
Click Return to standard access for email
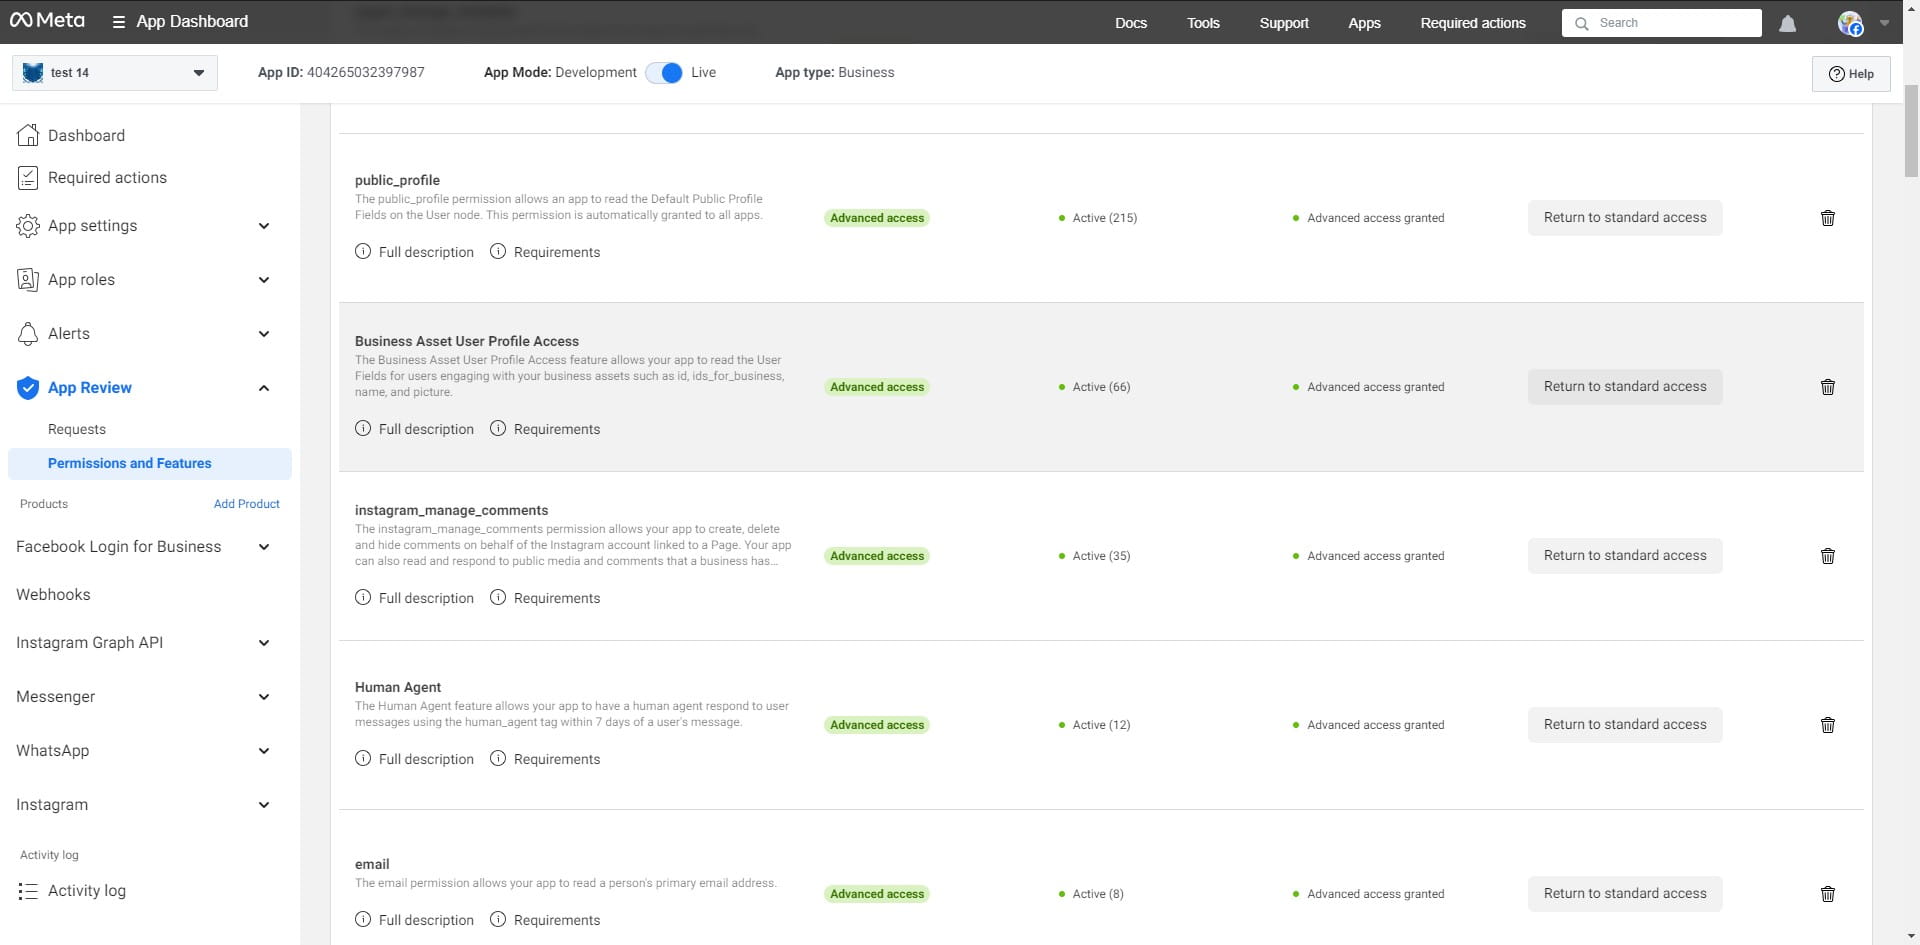pos(1624,894)
